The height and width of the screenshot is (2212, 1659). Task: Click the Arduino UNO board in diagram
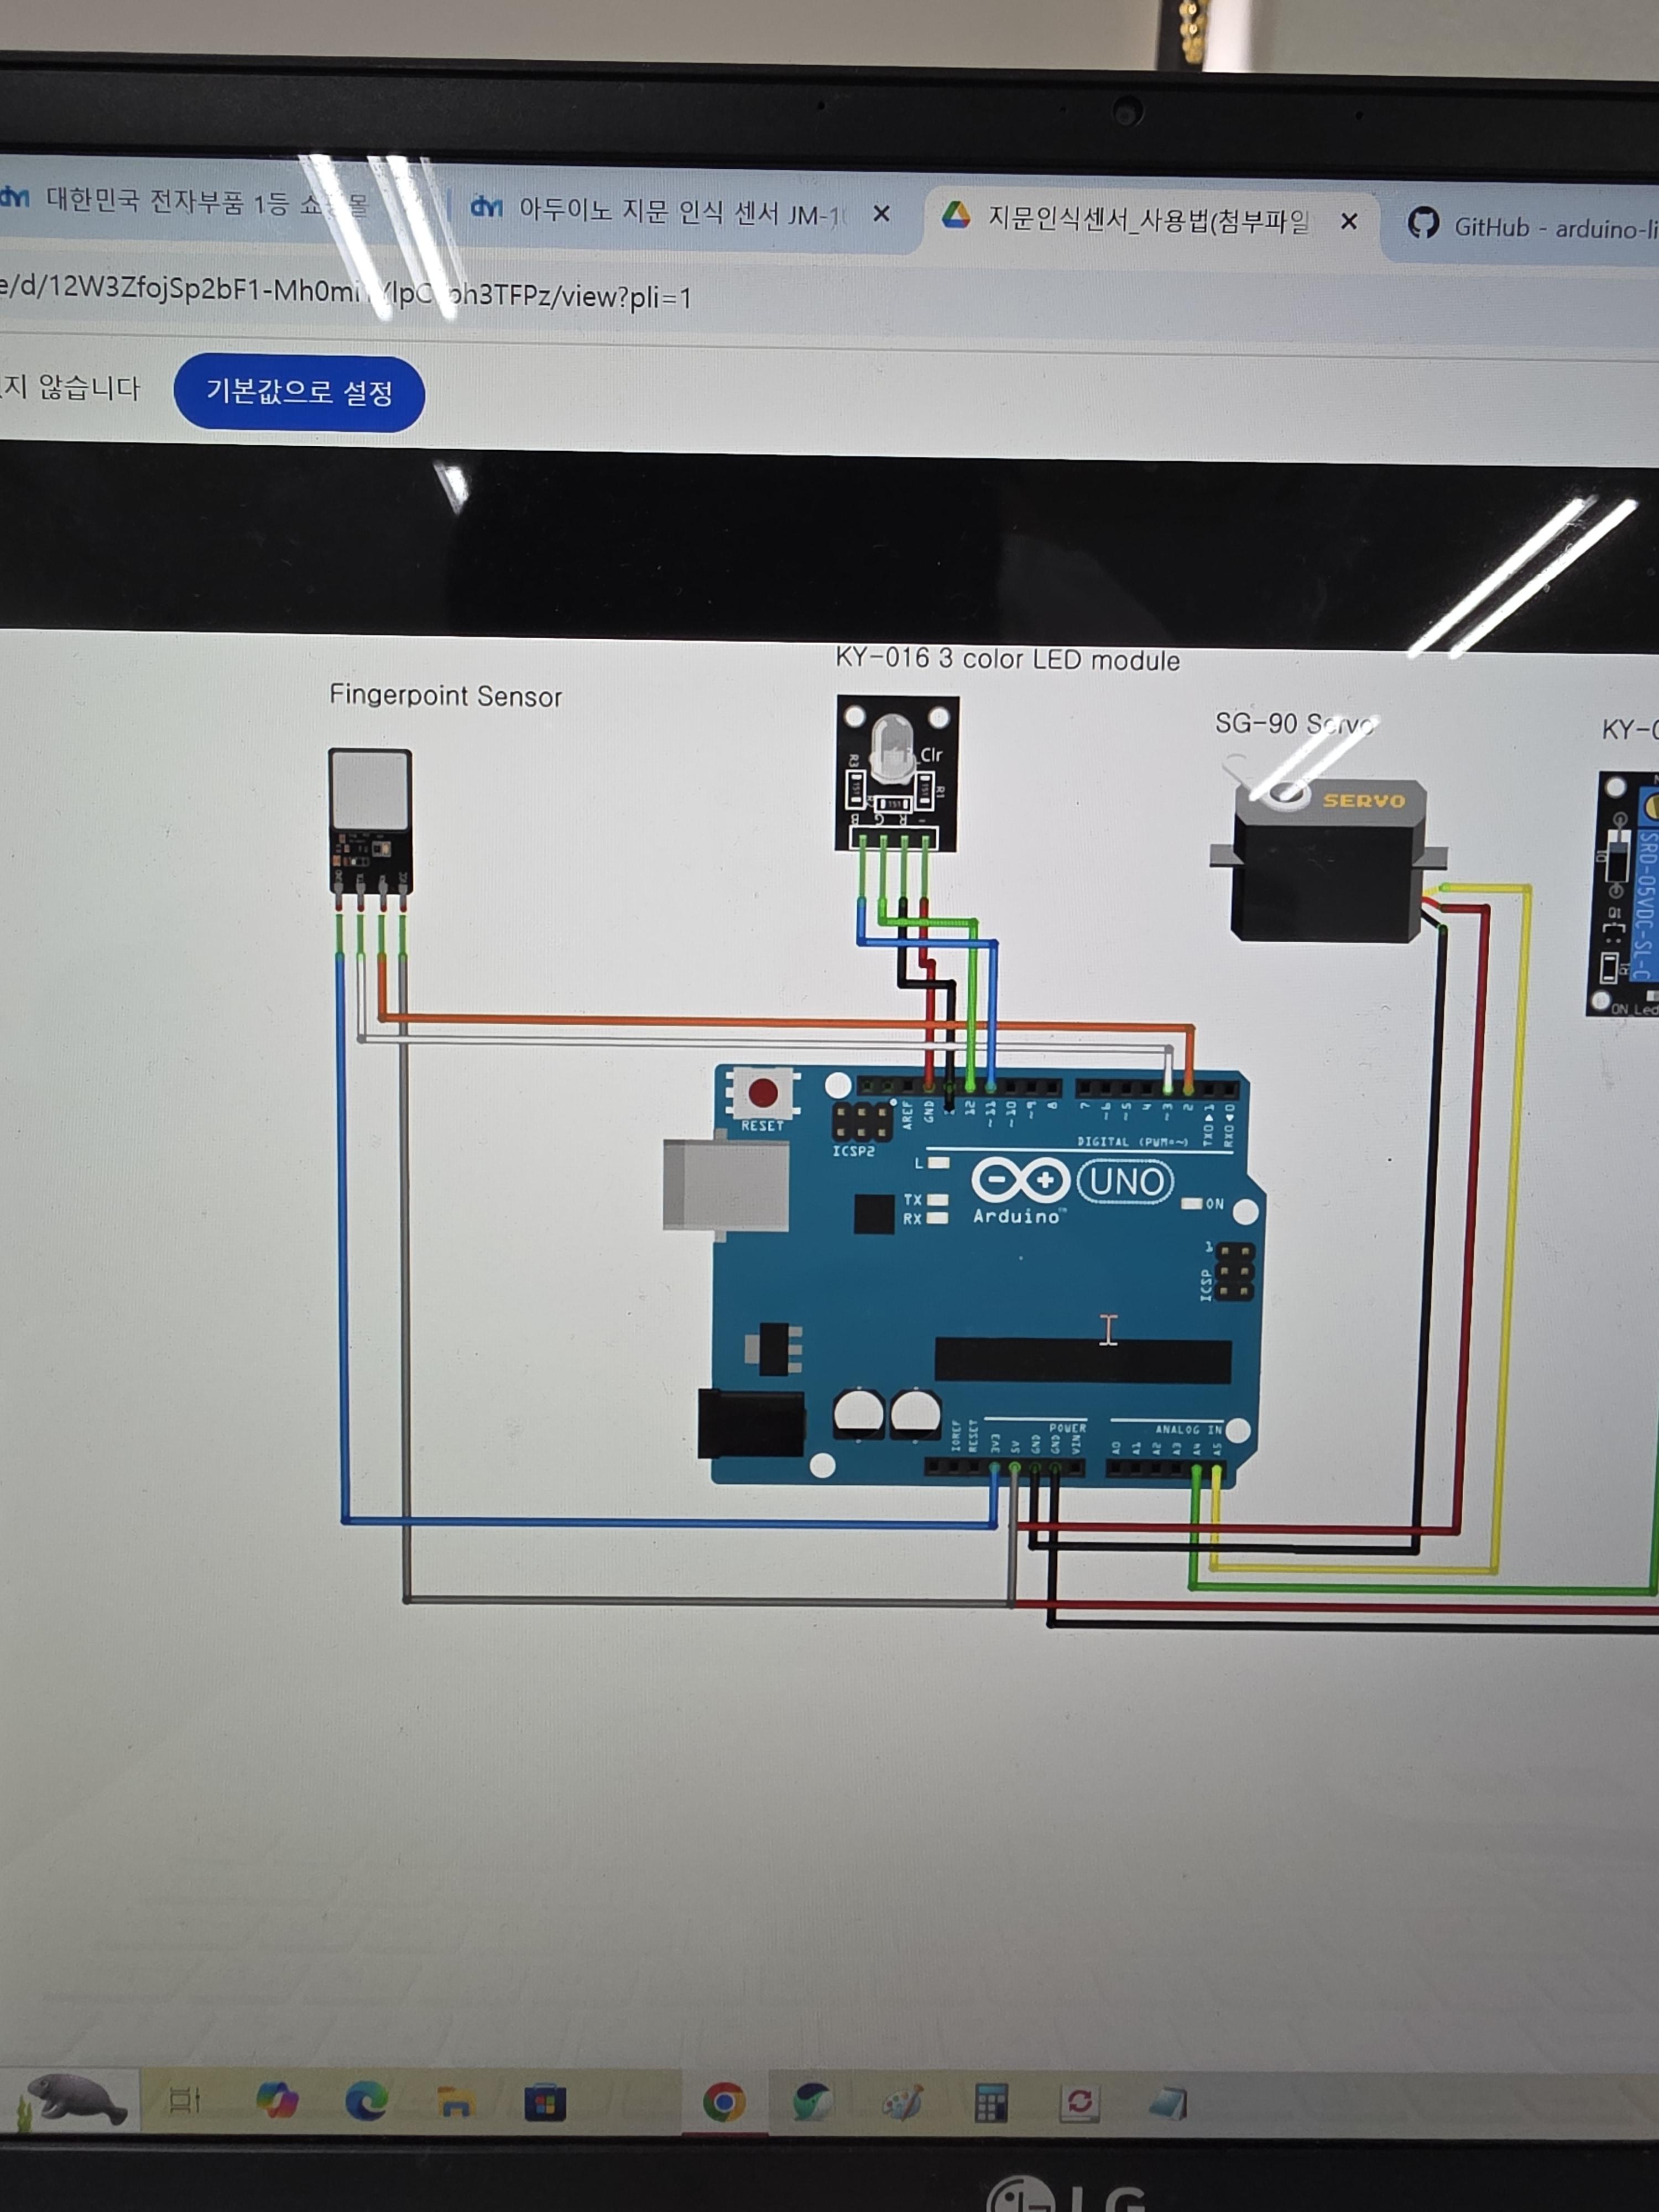tap(1000, 1280)
